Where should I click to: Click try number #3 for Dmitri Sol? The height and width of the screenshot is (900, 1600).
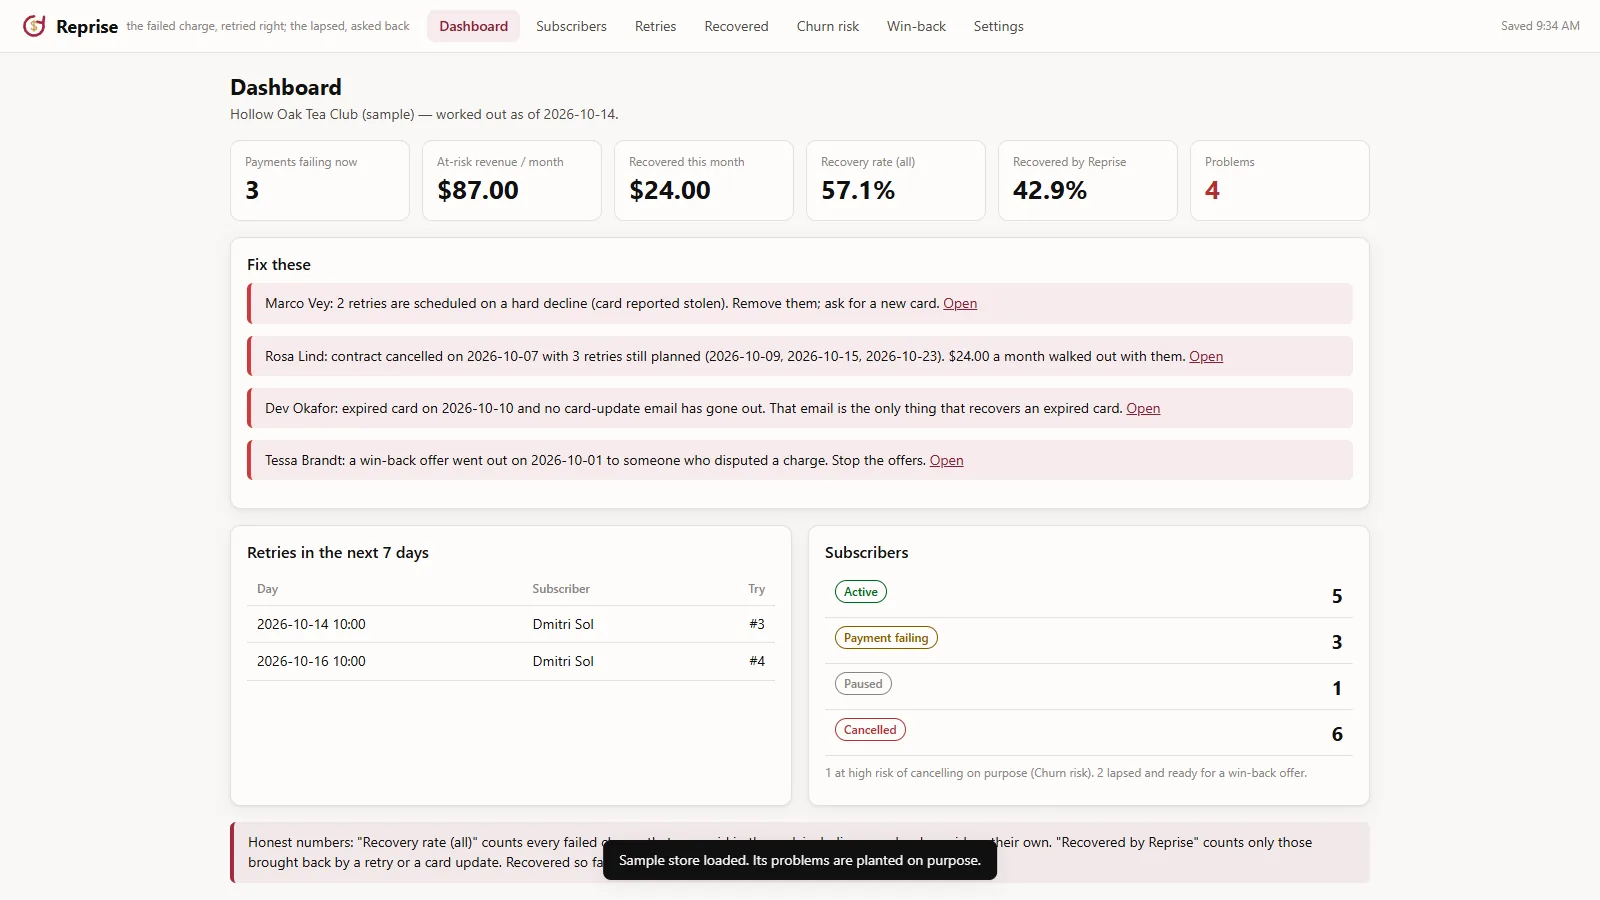click(757, 624)
